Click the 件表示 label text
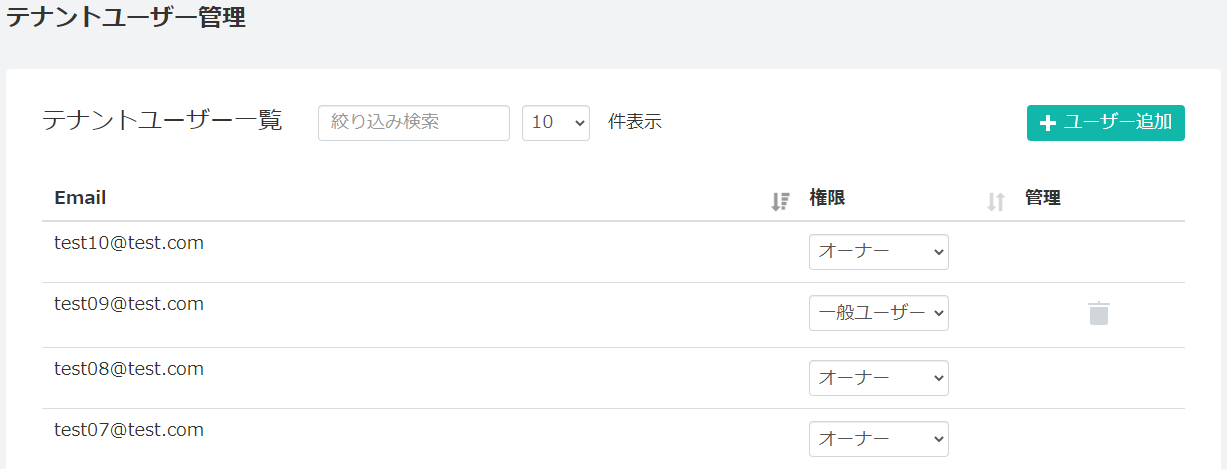Viewport: 1227px width, 469px height. pos(635,122)
